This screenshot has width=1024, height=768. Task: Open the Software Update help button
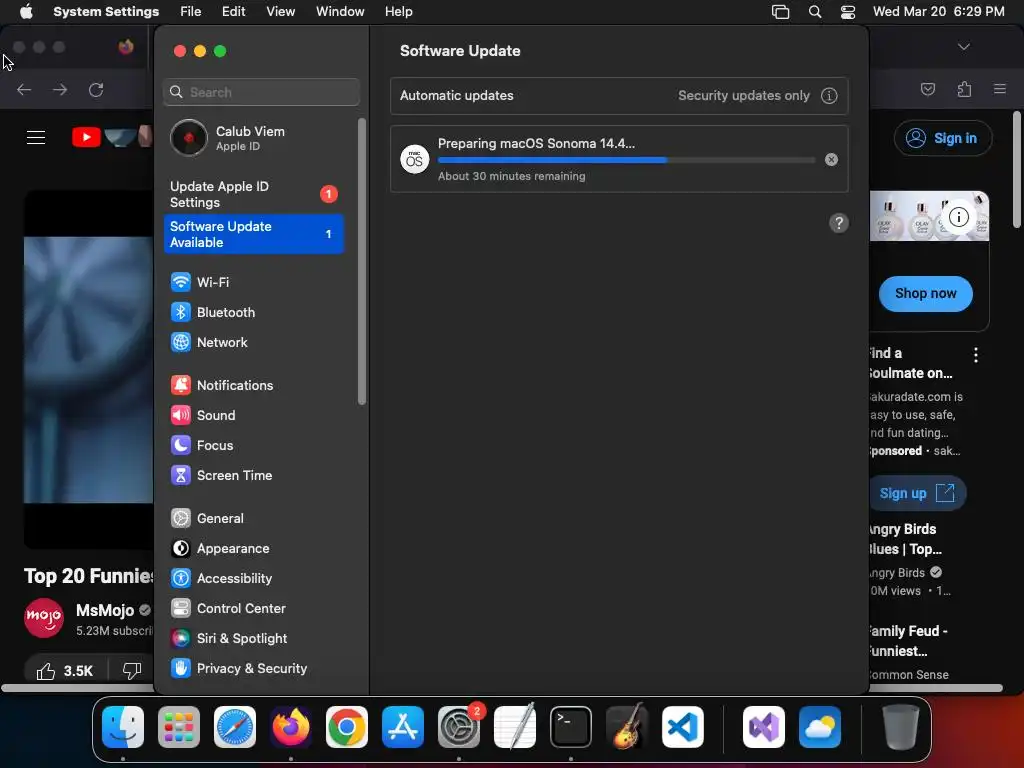click(x=839, y=223)
